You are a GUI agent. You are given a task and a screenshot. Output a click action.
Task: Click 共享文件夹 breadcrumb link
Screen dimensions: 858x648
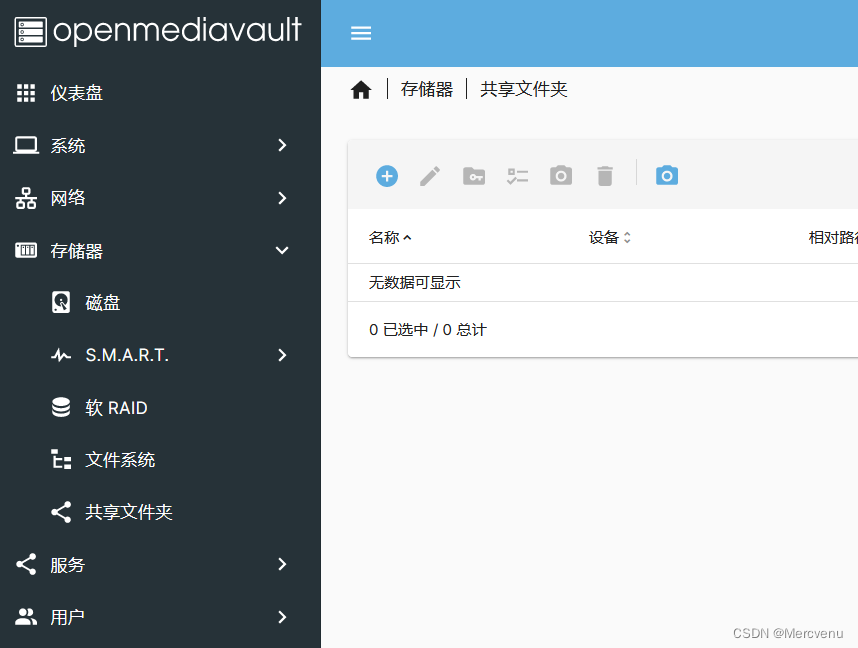[524, 89]
